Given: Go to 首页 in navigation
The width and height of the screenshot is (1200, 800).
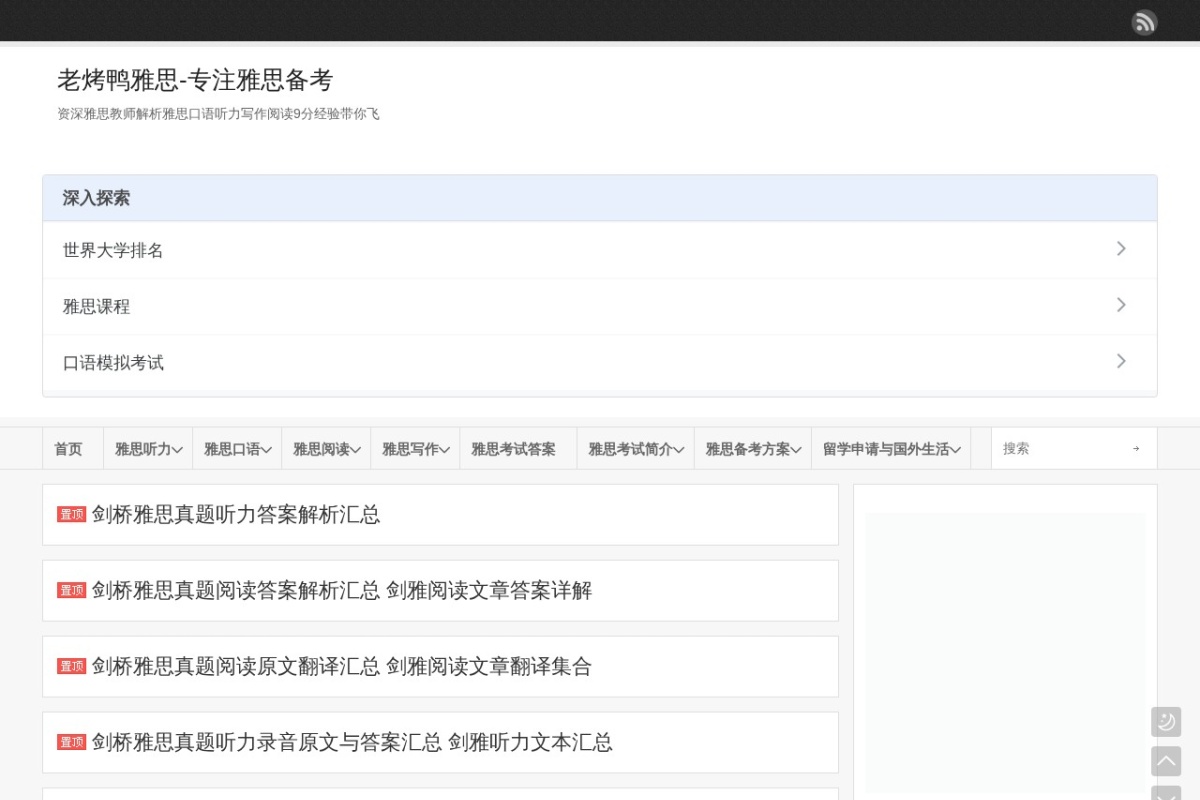Looking at the screenshot, I should tap(68, 449).
